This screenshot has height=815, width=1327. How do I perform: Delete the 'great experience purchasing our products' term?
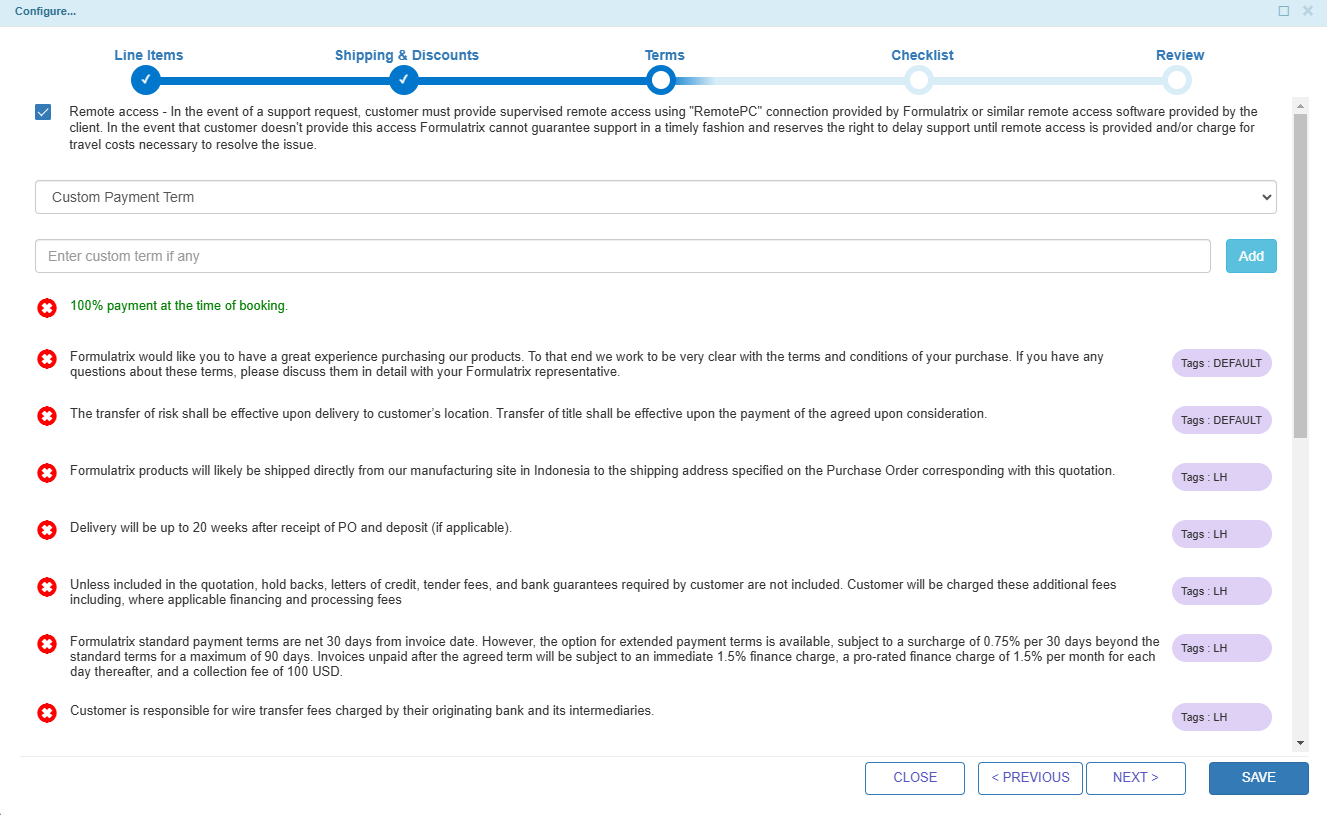pos(46,358)
